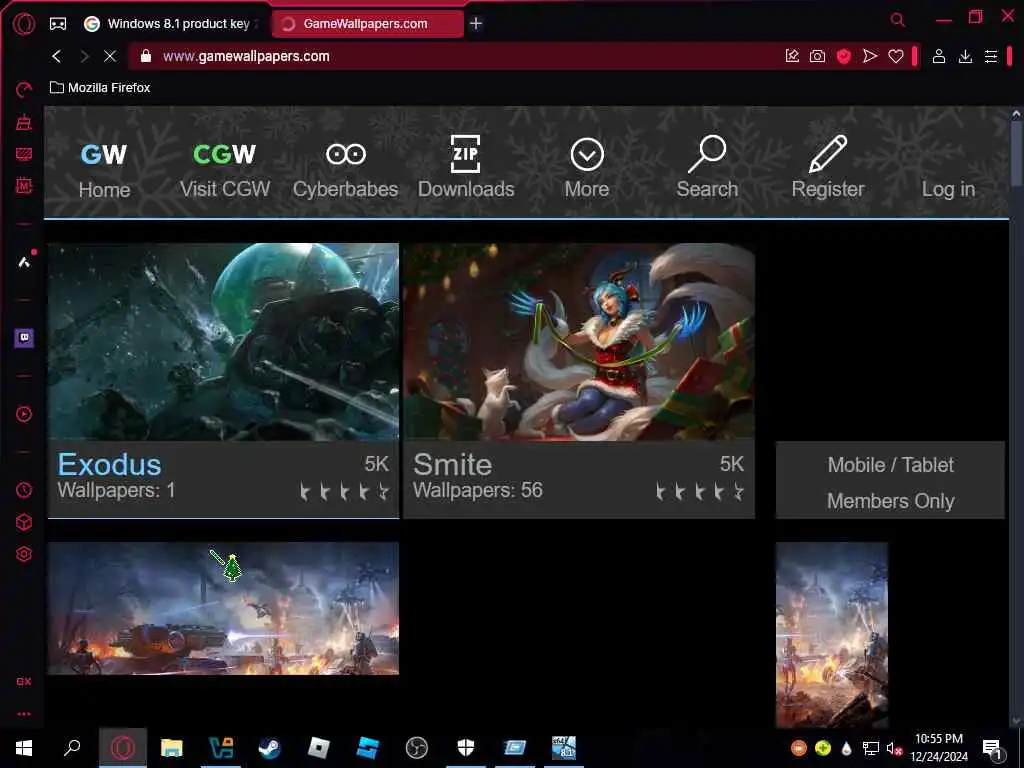Screen dimensions: 1024x768
Task: Open the notification center icon
Action: (993, 749)
